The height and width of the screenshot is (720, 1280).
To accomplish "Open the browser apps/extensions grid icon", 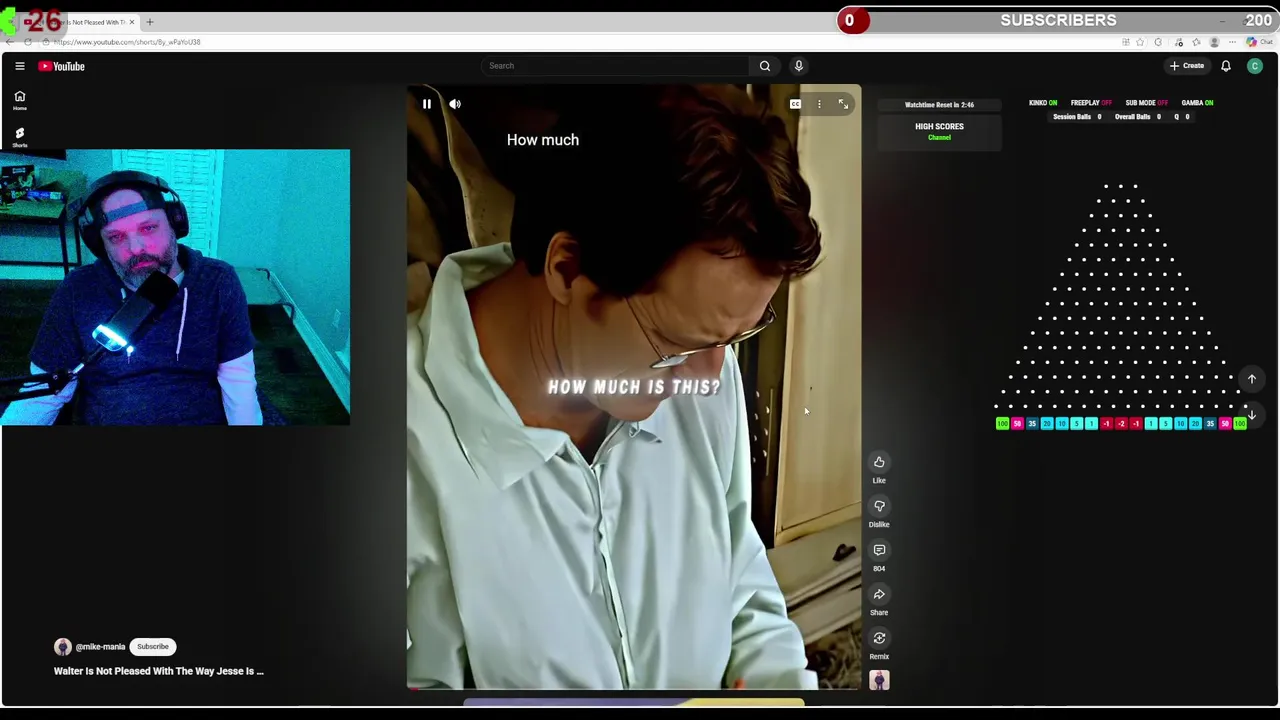I will coord(1126,42).
